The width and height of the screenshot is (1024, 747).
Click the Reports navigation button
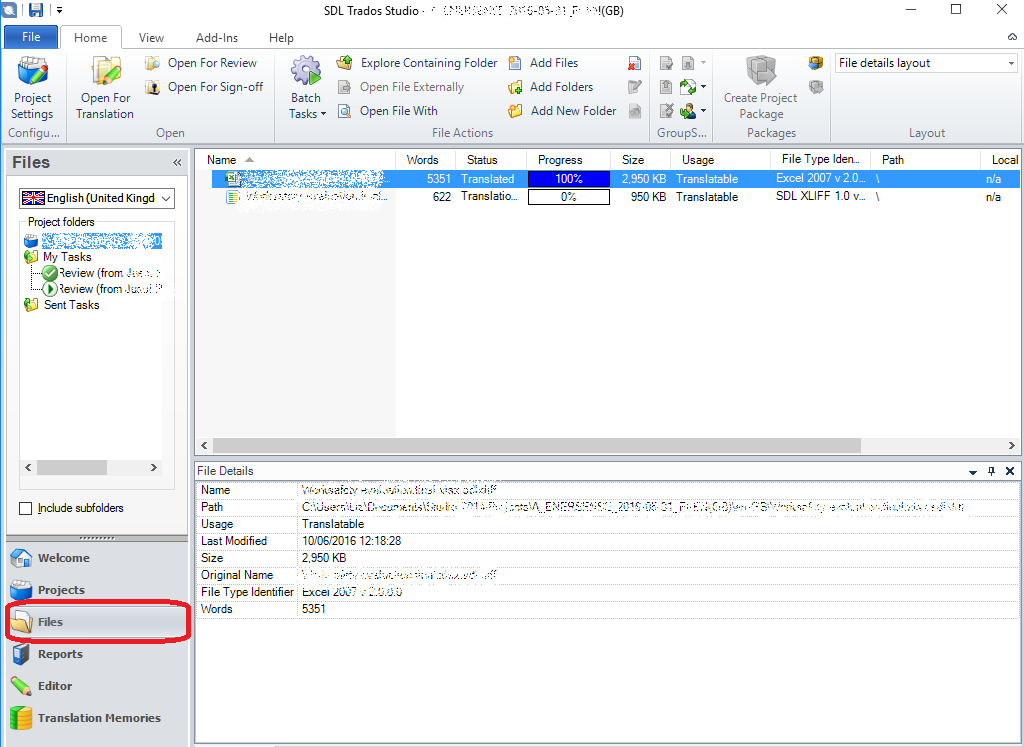tap(60, 654)
